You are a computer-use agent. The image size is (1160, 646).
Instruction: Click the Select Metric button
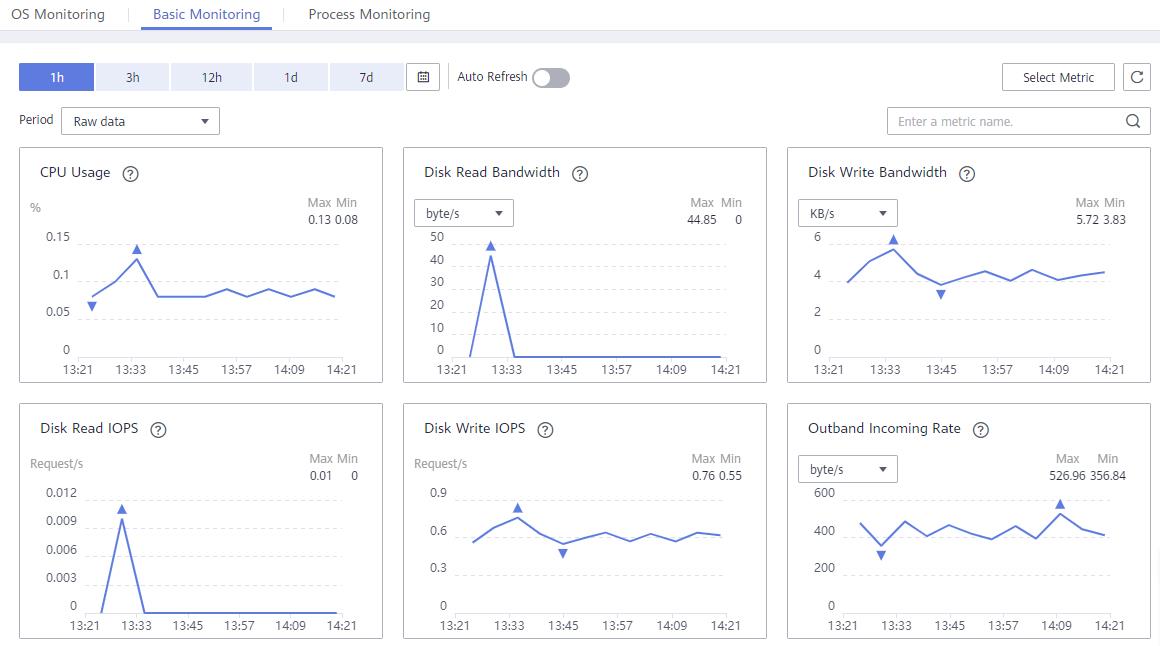tap(1058, 77)
